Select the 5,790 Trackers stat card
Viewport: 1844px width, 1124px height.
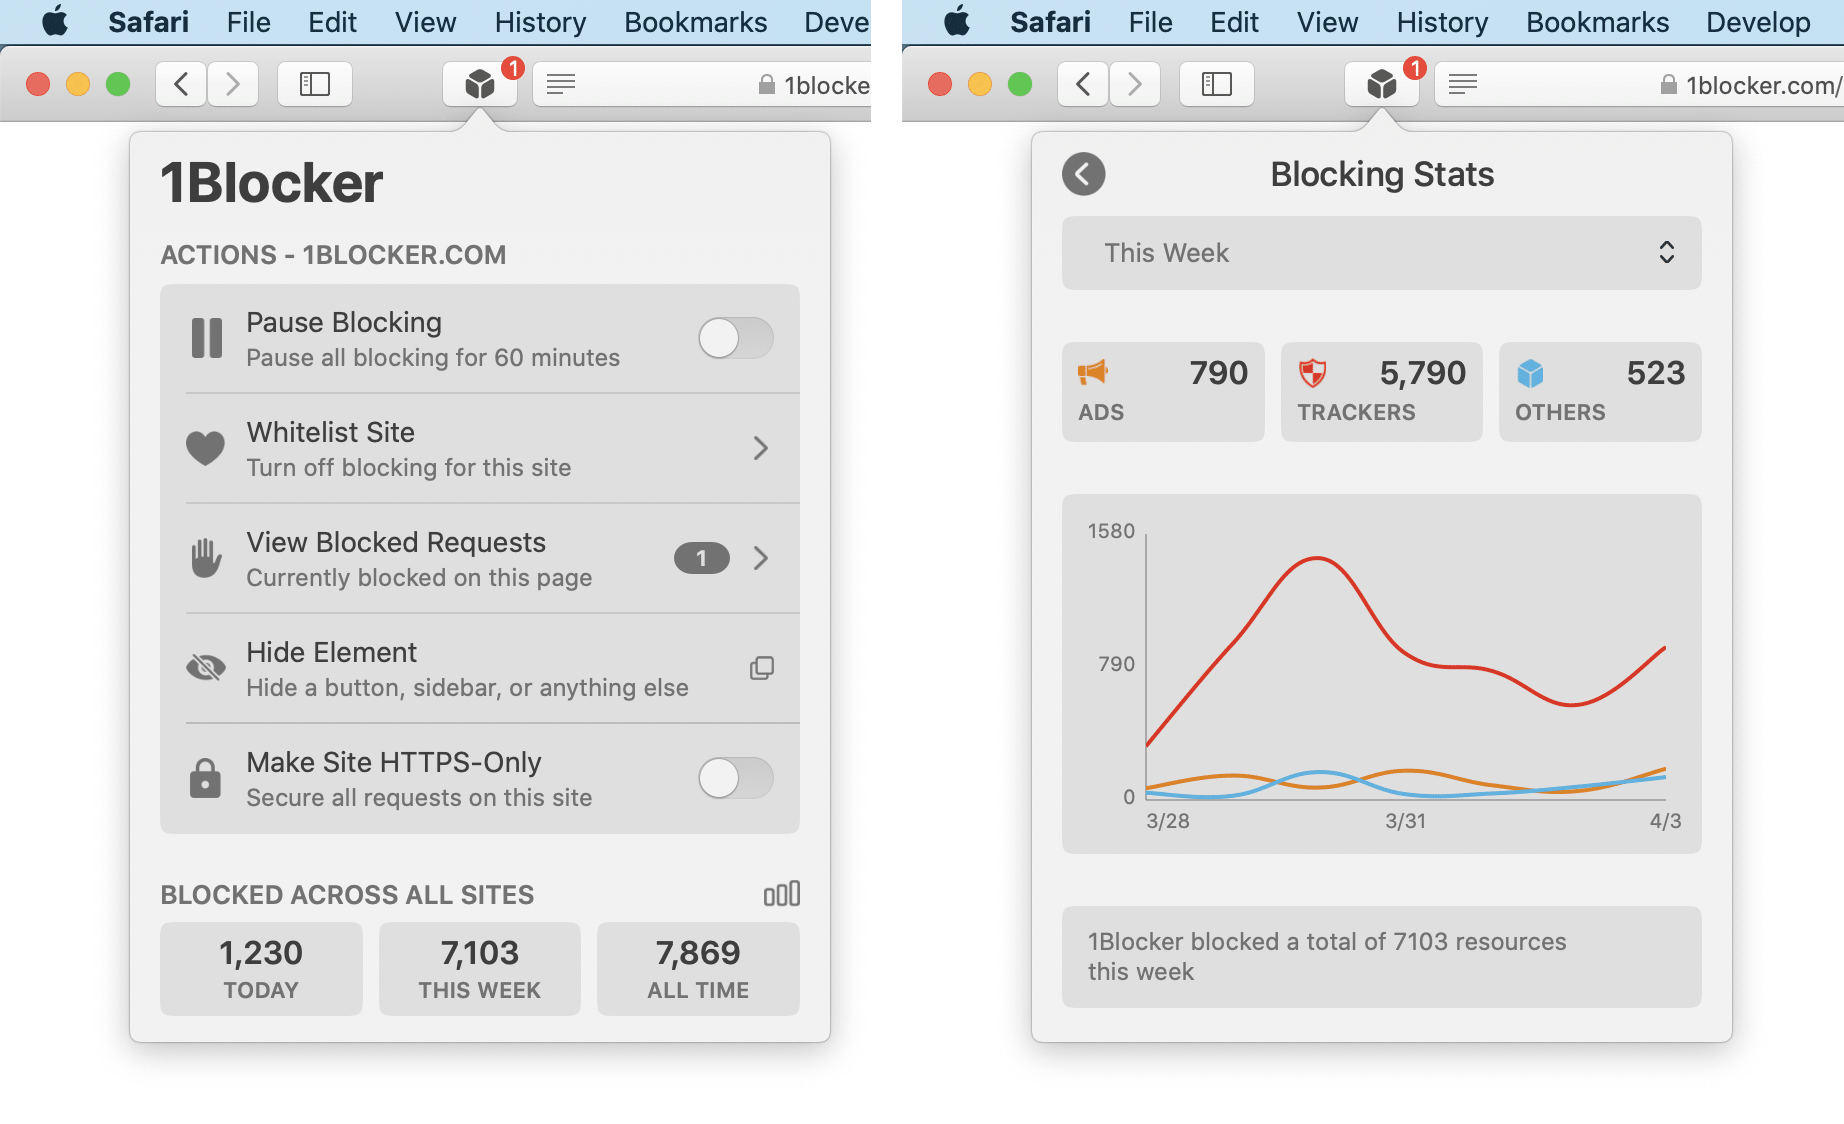[x=1382, y=392]
